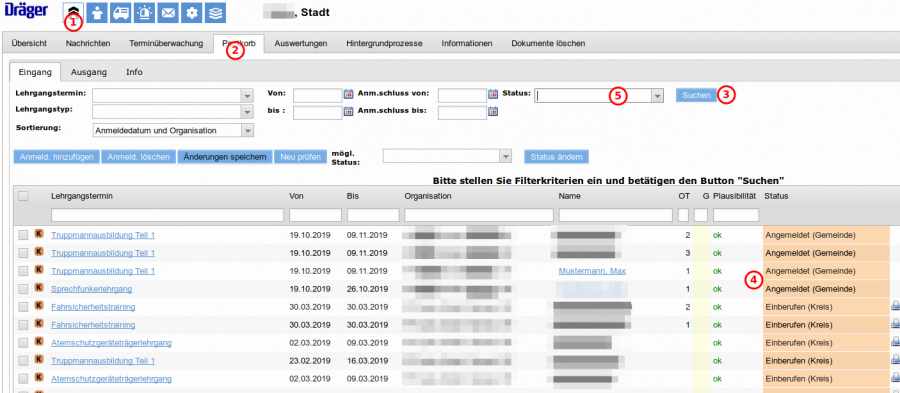Expand the Lehrgangstyp dropdown
900x393 pixels.
click(247, 111)
